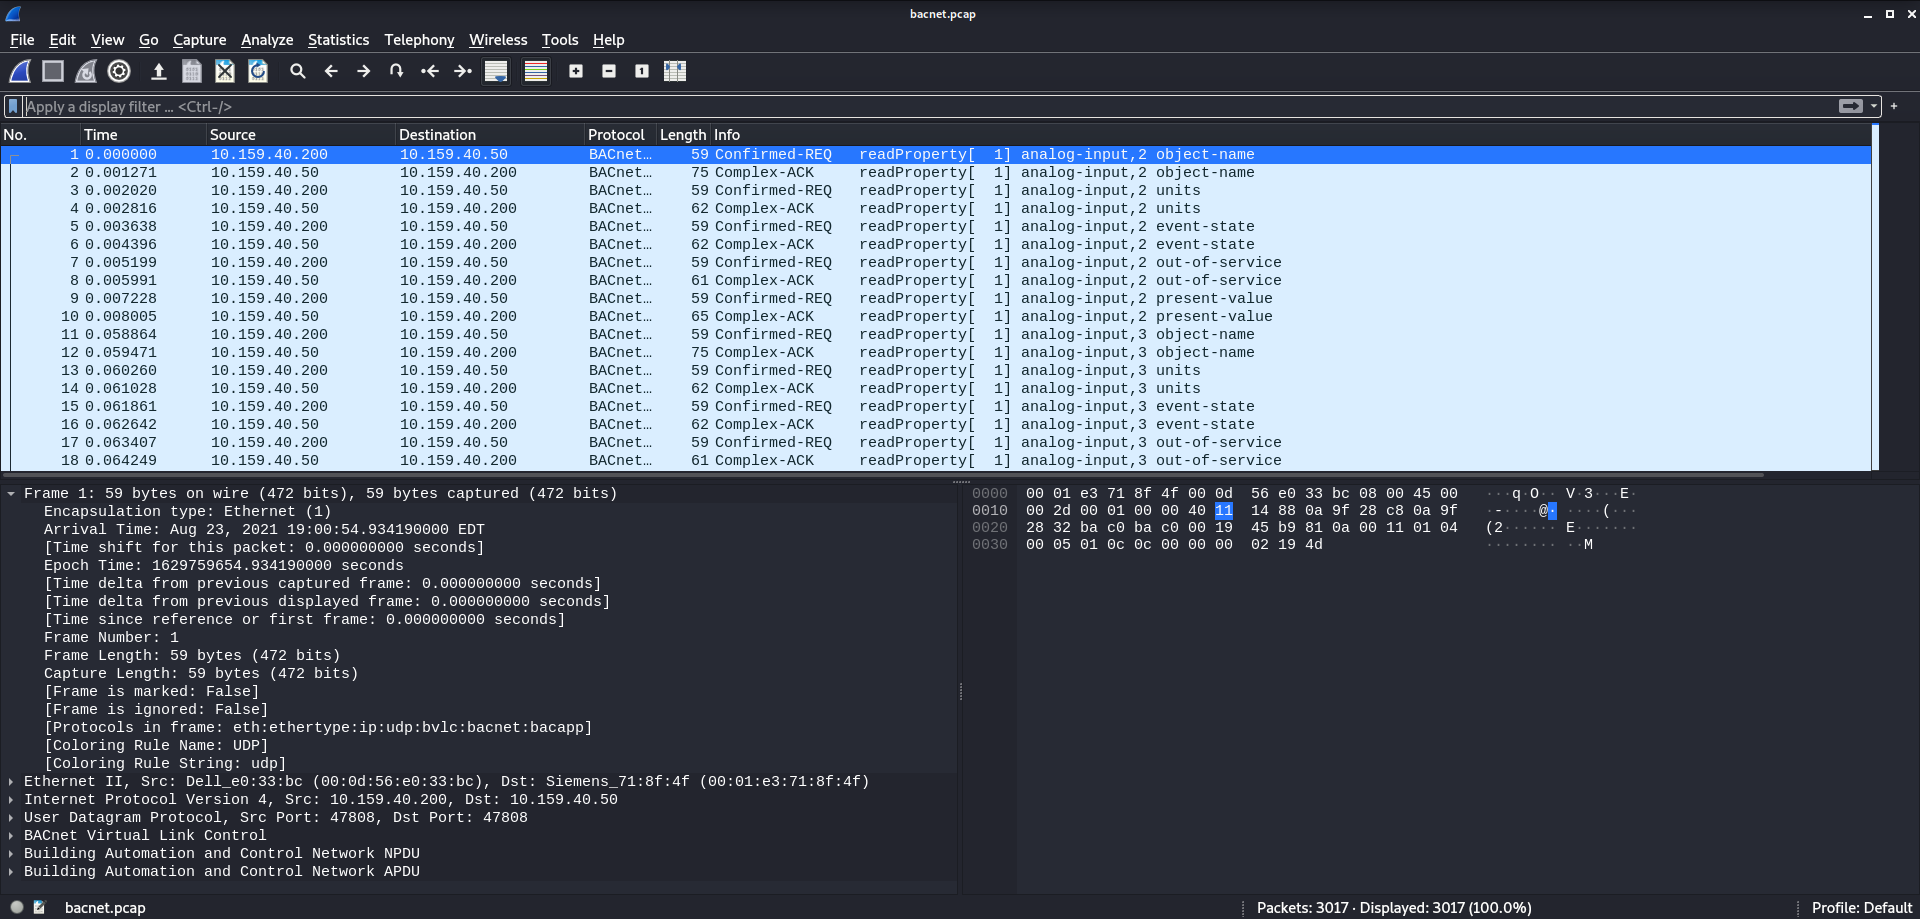Image resolution: width=1920 pixels, height=919 pixels.
Task: Sort by Destination column header
Action: point(490,134)
